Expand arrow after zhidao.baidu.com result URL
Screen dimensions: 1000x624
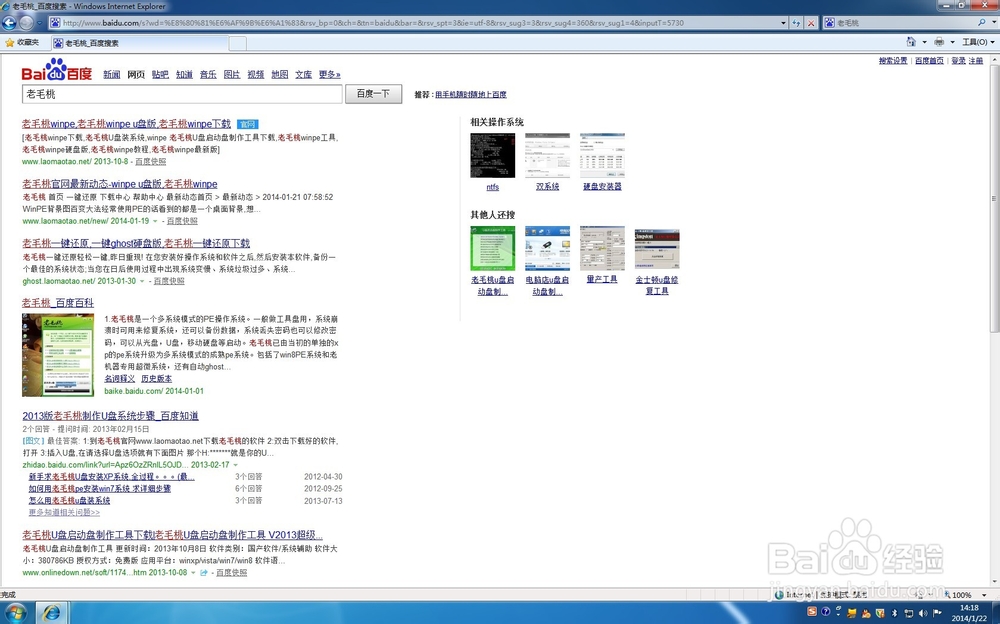pos(235,465)
